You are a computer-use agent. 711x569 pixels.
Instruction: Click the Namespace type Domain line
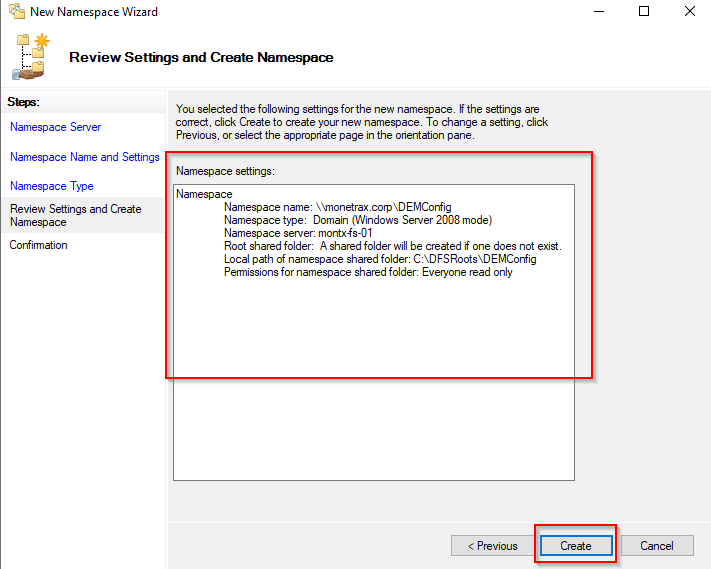358,220
